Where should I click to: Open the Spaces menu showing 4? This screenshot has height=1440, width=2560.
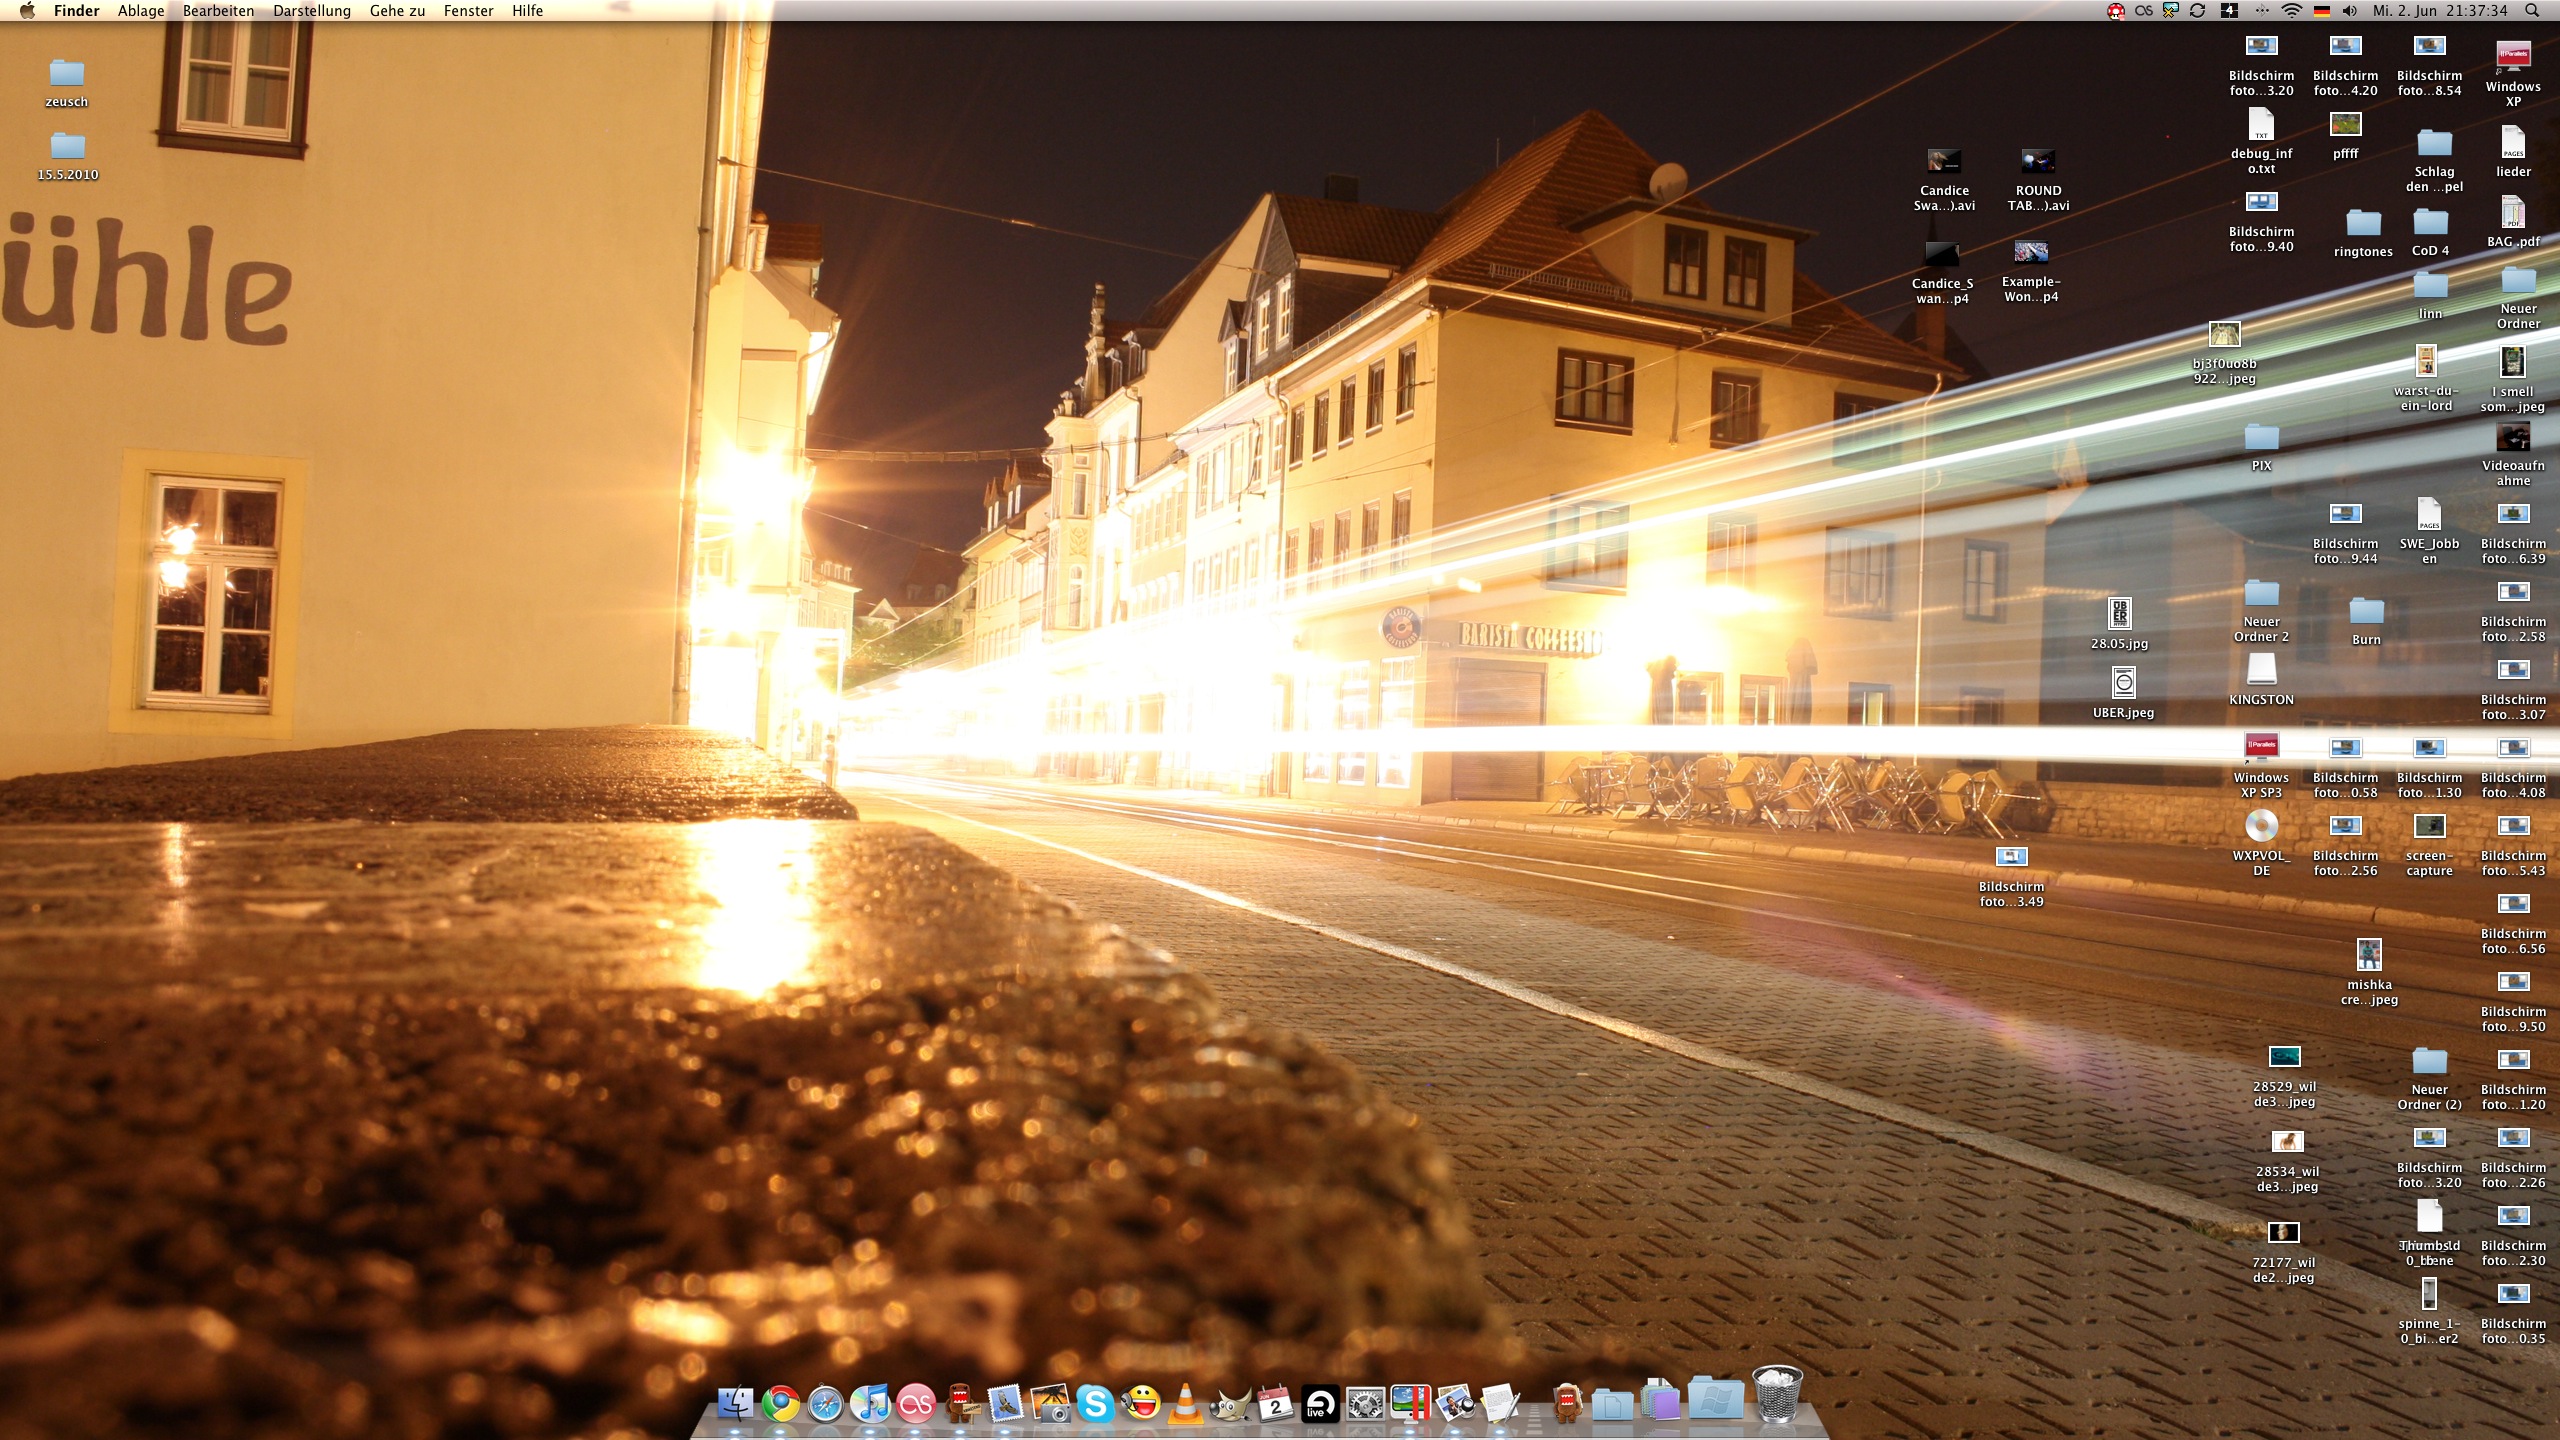click(x=2229, y=11)
